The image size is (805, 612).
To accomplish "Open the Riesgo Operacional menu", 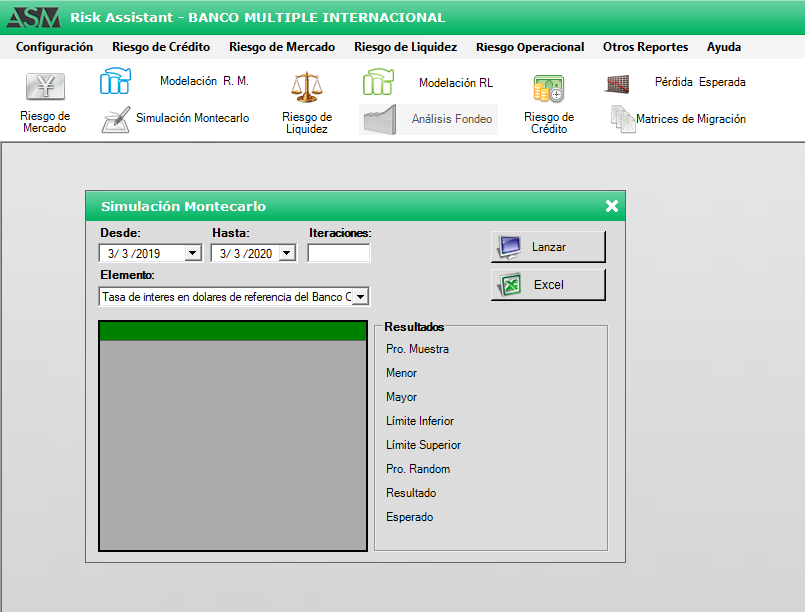I will (530, 47).
